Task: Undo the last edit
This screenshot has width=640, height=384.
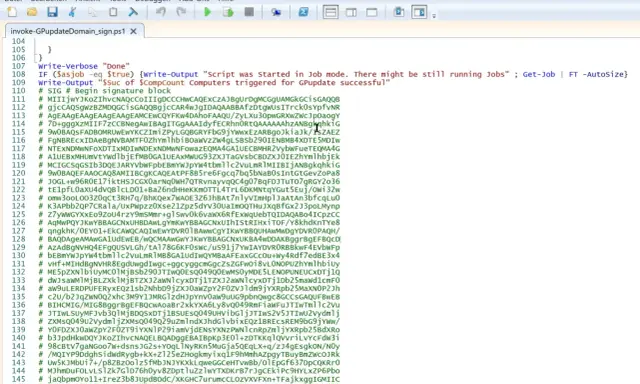Action: coord(161,12)
